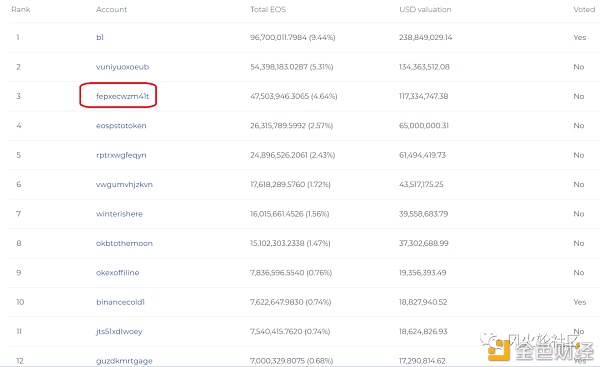Select the USD valuation 238,849,029.14
The width and height of the screenshot is (600, 367).
coord(426,38)
